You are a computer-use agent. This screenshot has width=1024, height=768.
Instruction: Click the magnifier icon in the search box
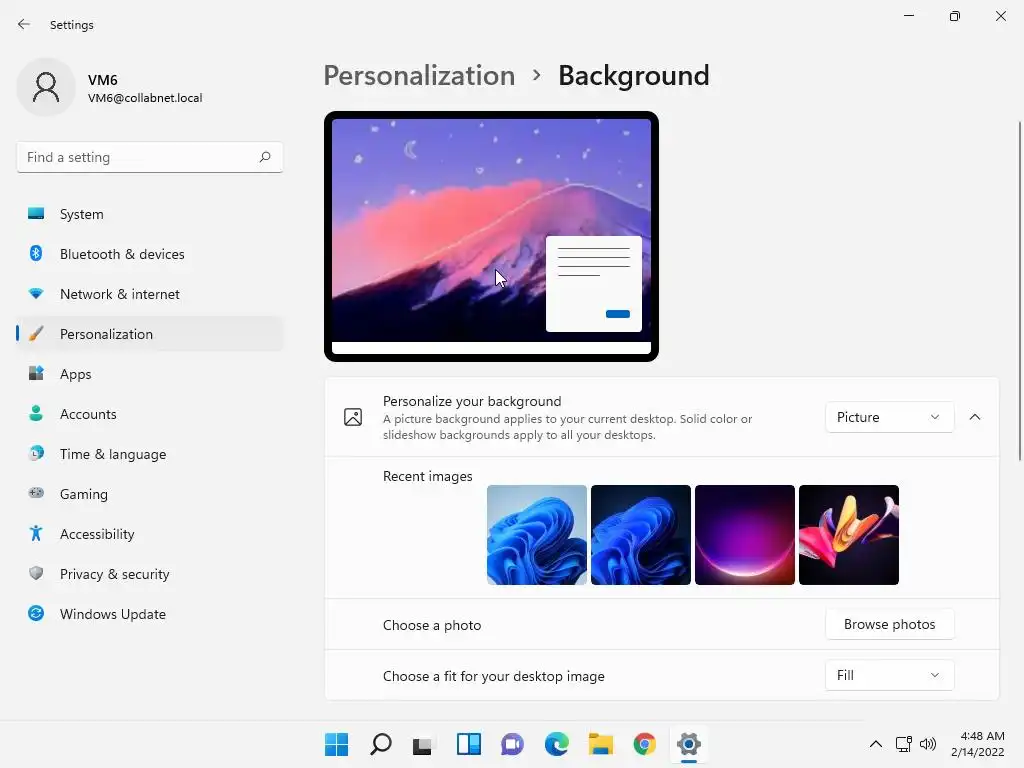pos(264,157)
